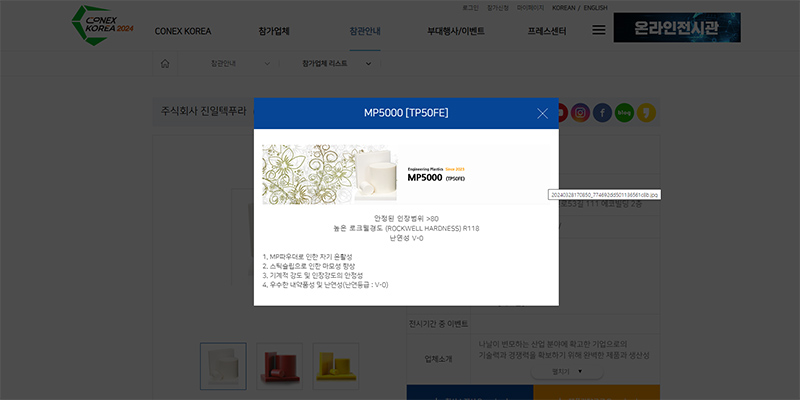This screenshot has height=400, width=800.
Task: Click the 마이페이지 link
Action: [530, 8]
